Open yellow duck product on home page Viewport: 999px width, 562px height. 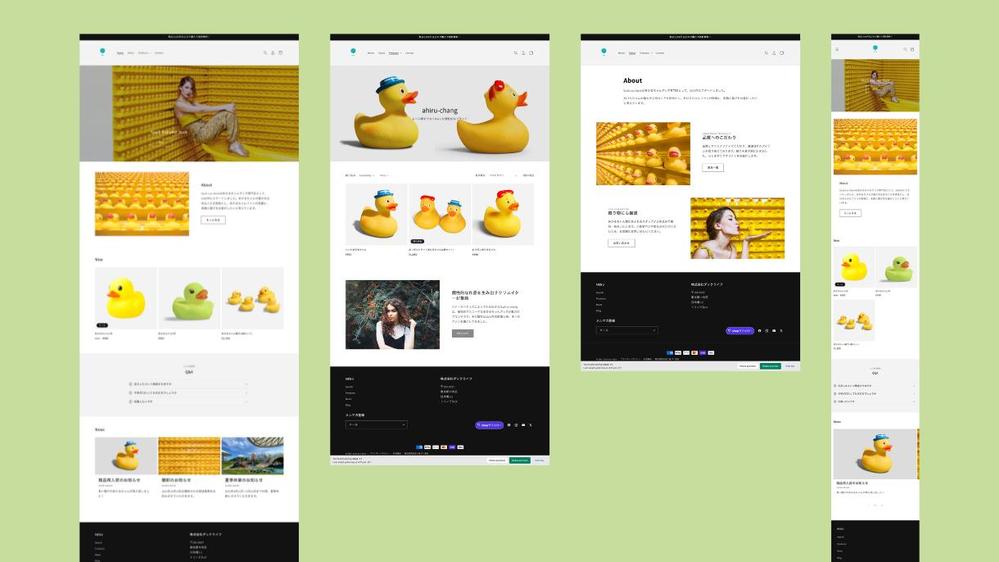pos(126,298)
